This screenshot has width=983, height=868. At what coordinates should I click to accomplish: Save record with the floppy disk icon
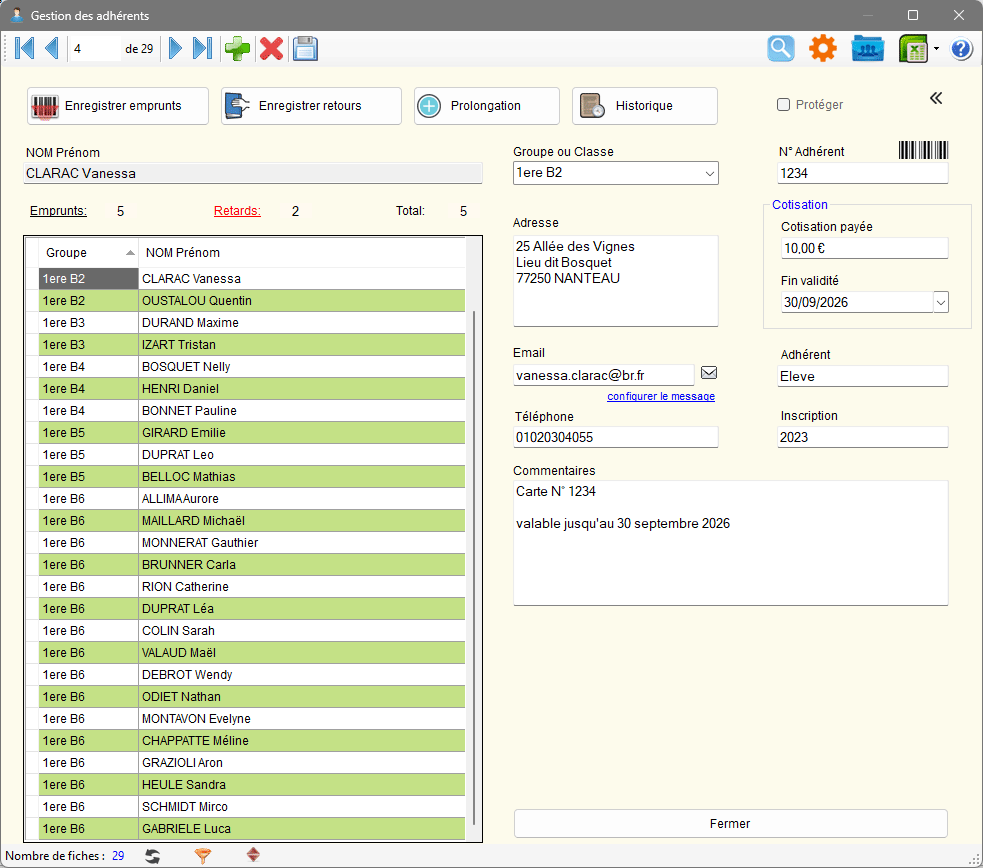pyautogui.click(x=305, y=48)
